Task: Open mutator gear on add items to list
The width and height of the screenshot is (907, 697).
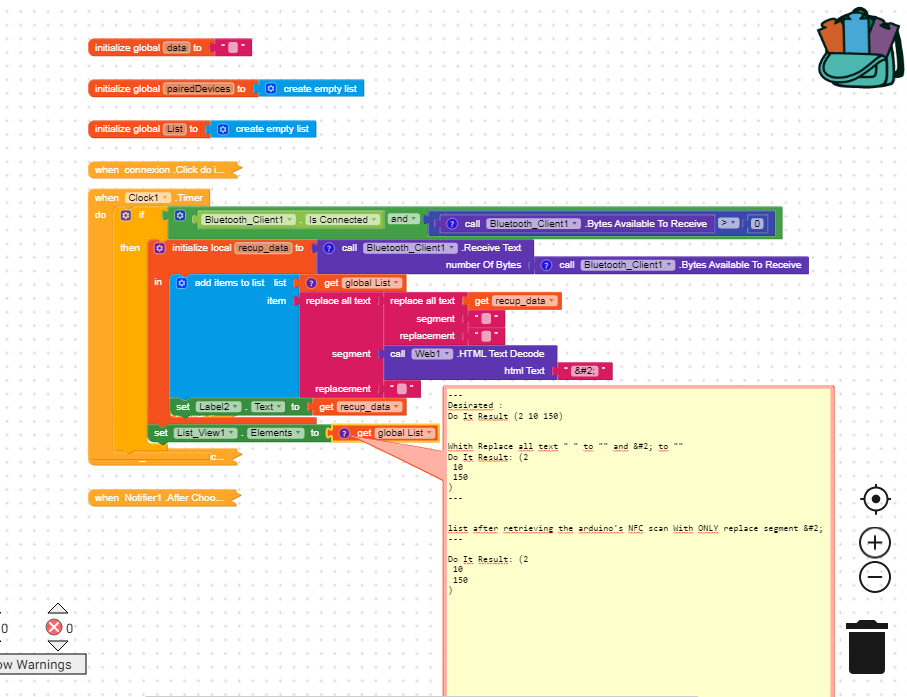Action: [x=182, y=283]
